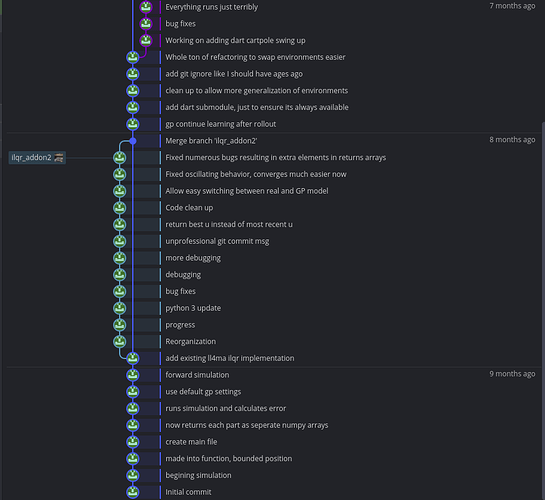The height and width of the screenshot is (500, 545).
Task: Select 'Fixed oscillating behavior' commit message
Action: pyautogui.click(x=256, y=174)
